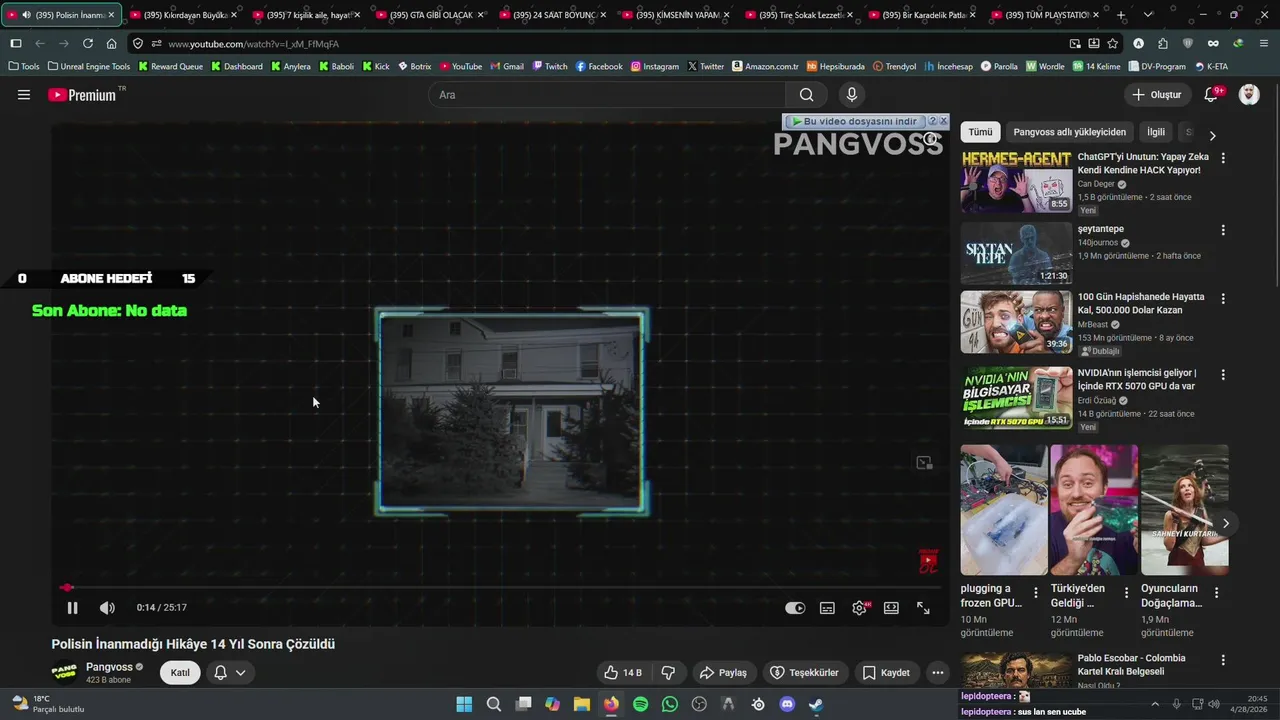This screenshot has width=1280, height=720.
Task: Show next Shorts with arrow button
Action: tap(1225, 523)
